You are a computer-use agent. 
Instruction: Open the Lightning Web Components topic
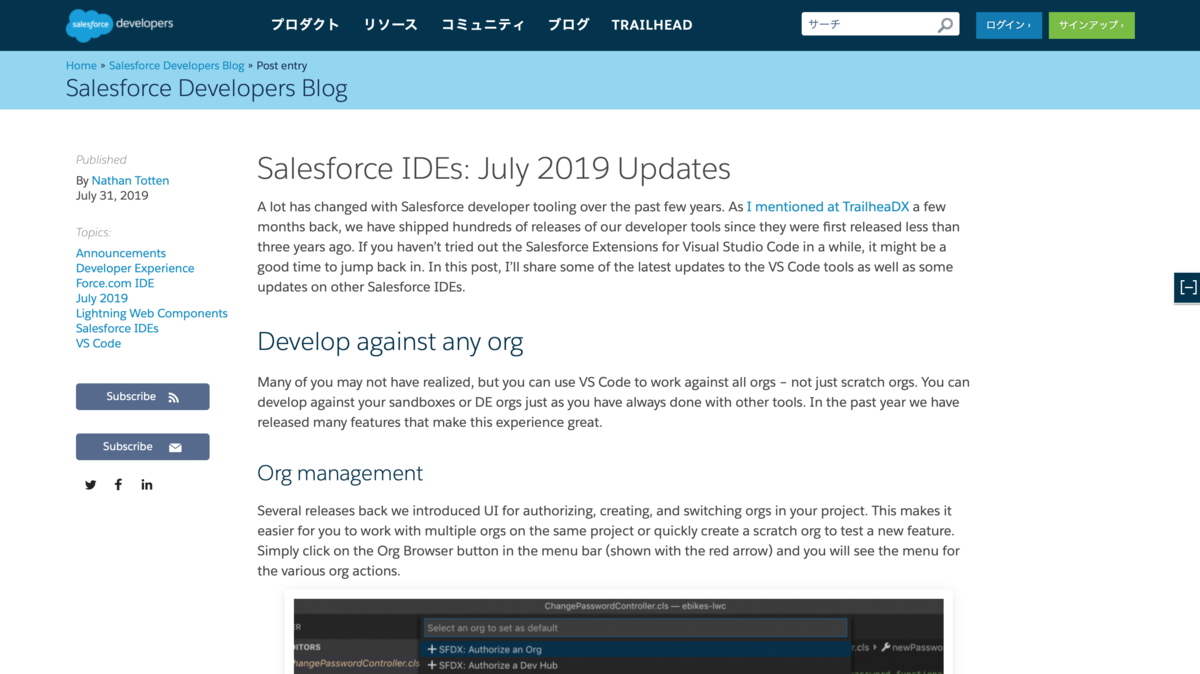click(x=152, y=314)
